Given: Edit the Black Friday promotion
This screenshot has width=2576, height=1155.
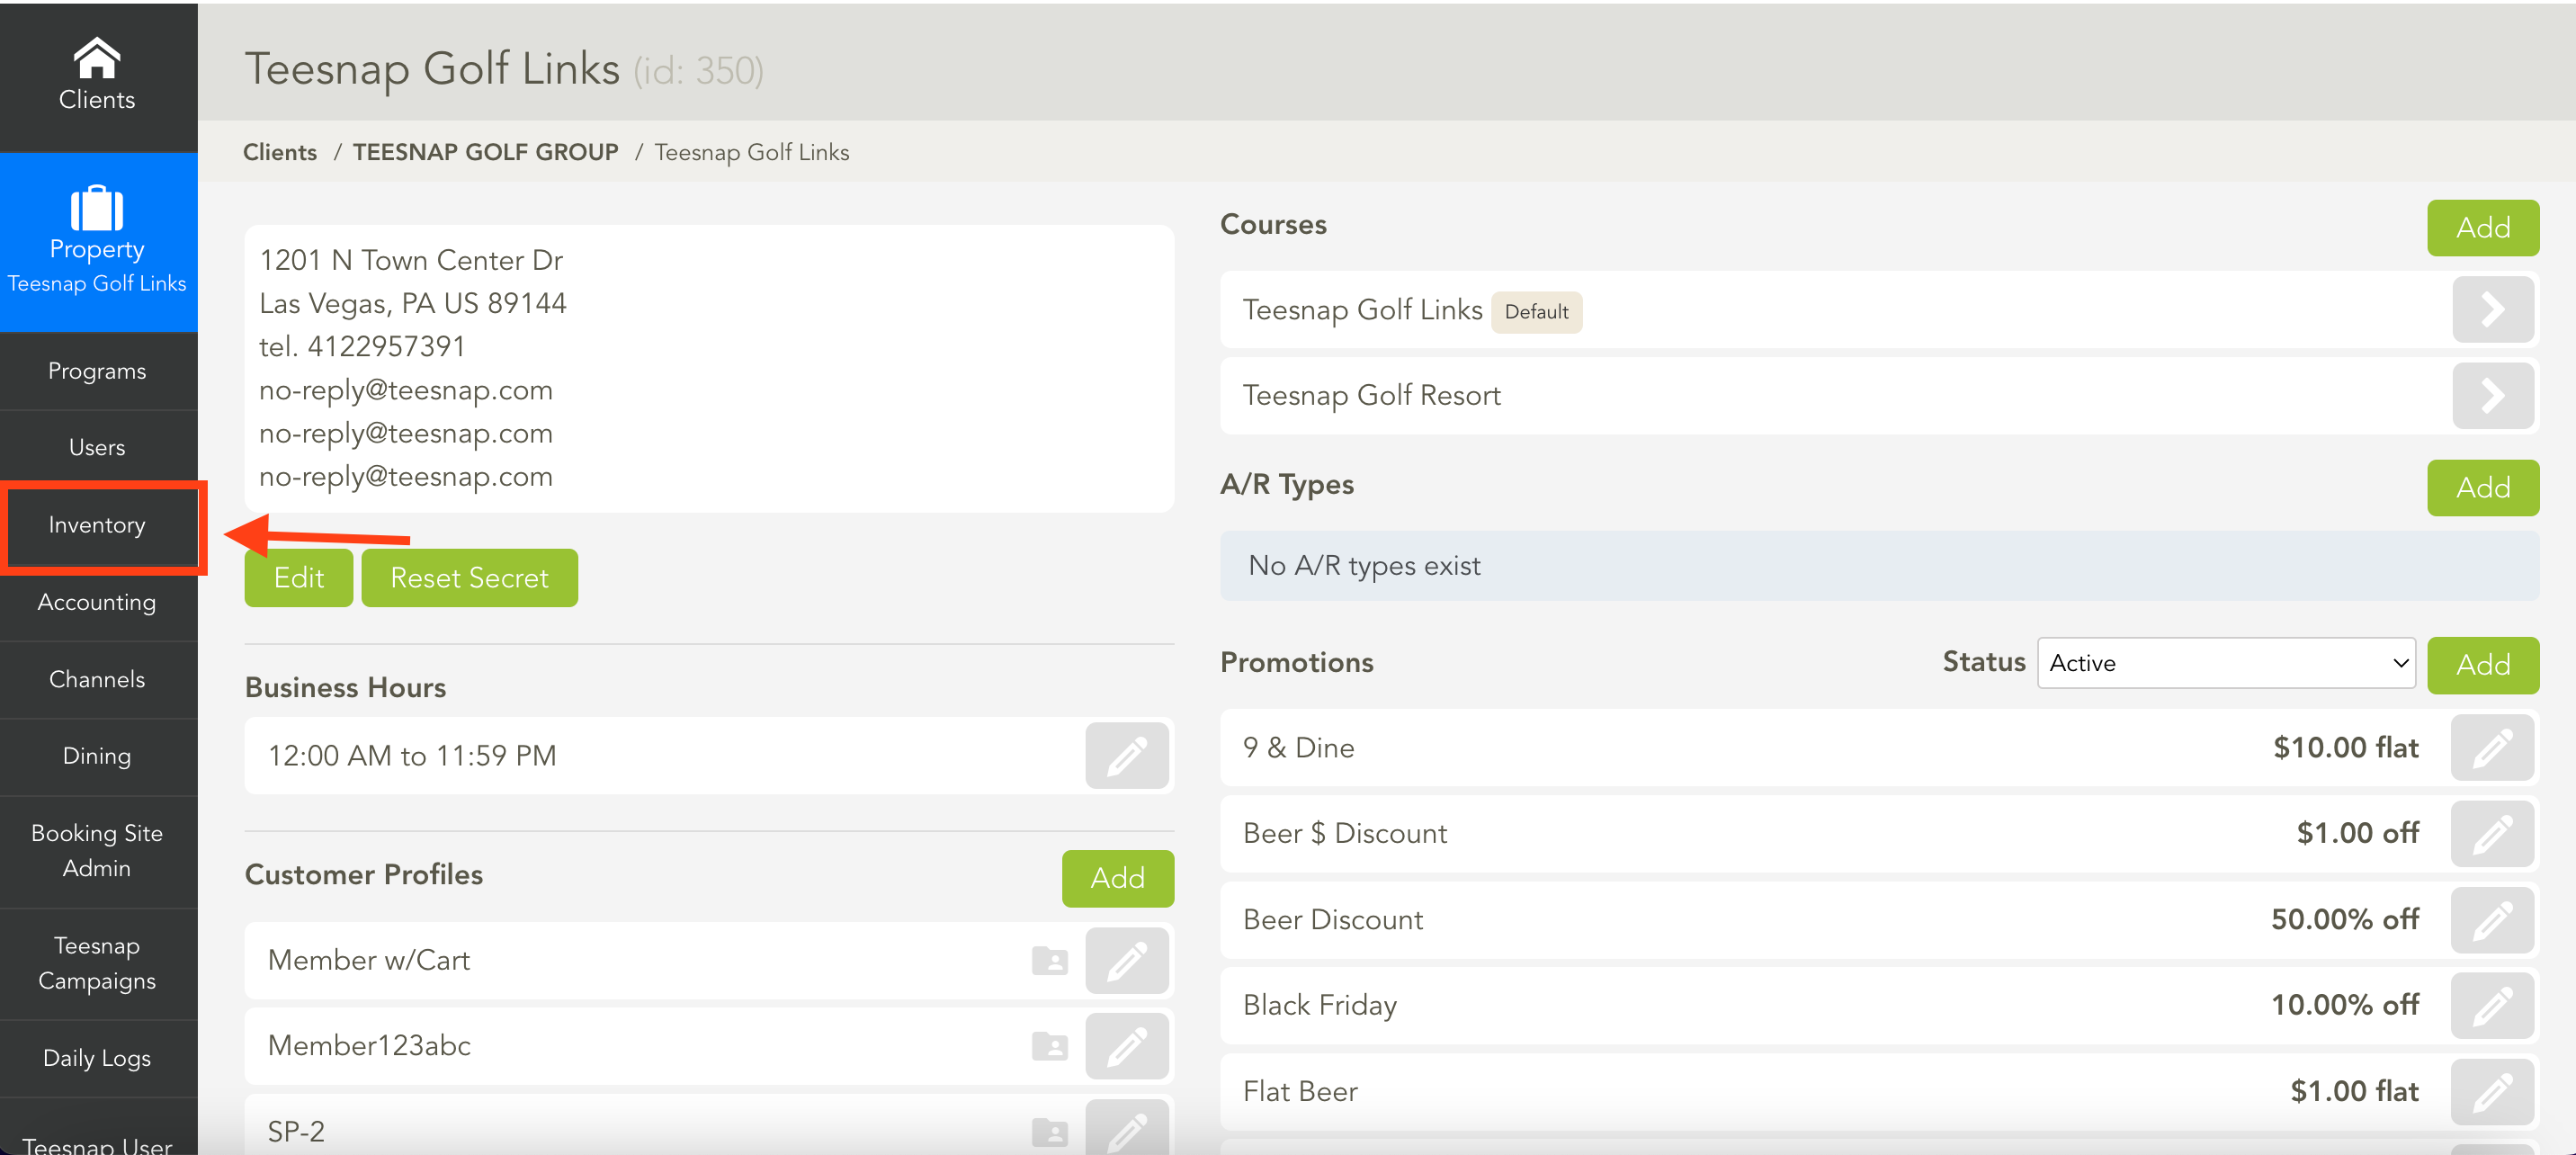Looking at the screenshot, I should tap(2492, 1005).
